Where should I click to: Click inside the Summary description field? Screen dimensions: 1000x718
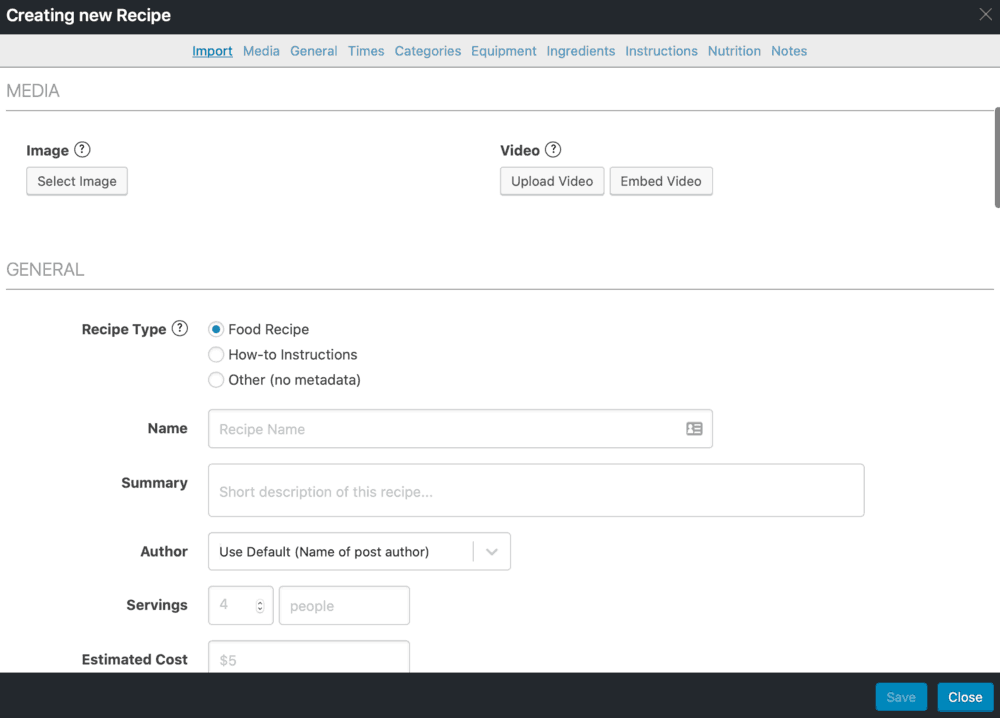[536, 489]
